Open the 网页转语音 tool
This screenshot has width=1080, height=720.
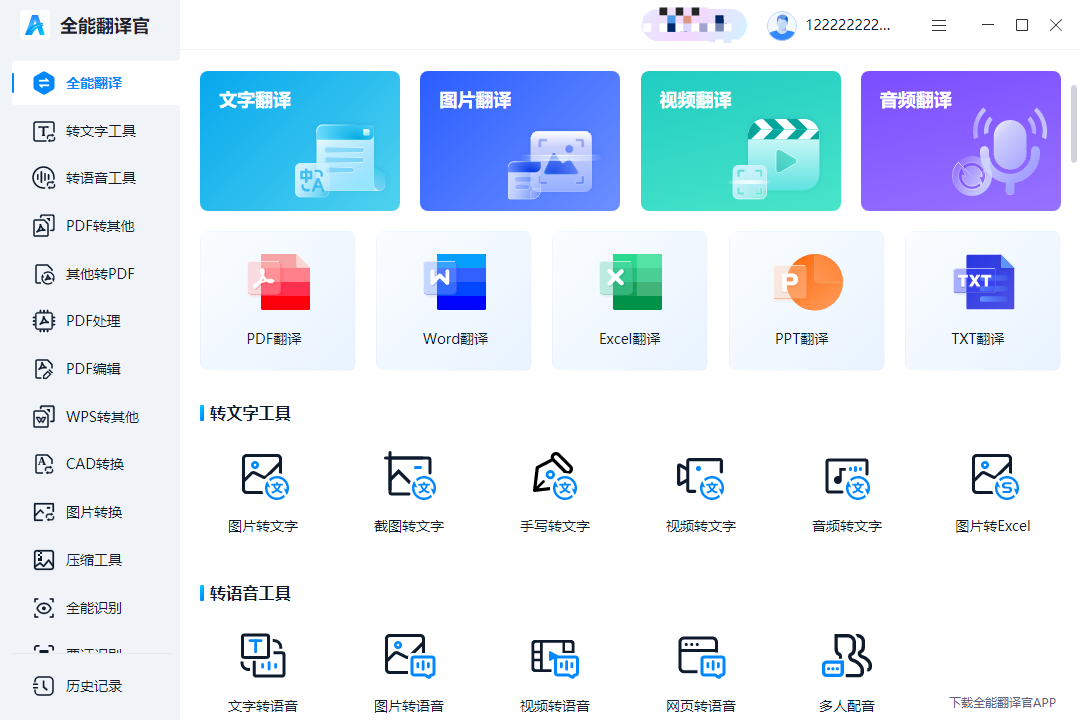(700, 668)
